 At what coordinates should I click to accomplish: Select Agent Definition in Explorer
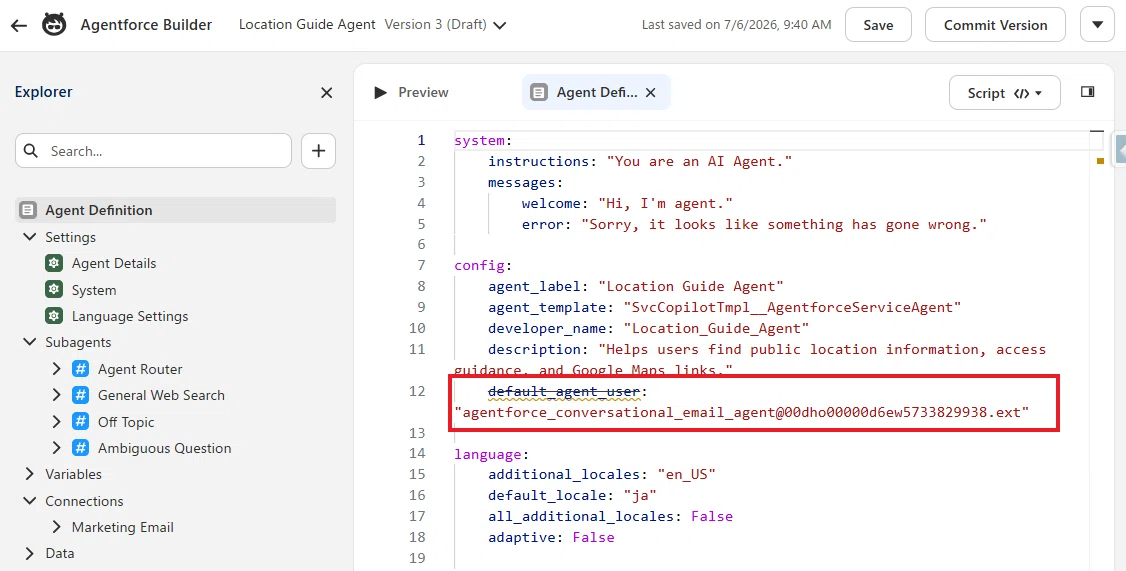pyautogui.click(x=175, y=210)
